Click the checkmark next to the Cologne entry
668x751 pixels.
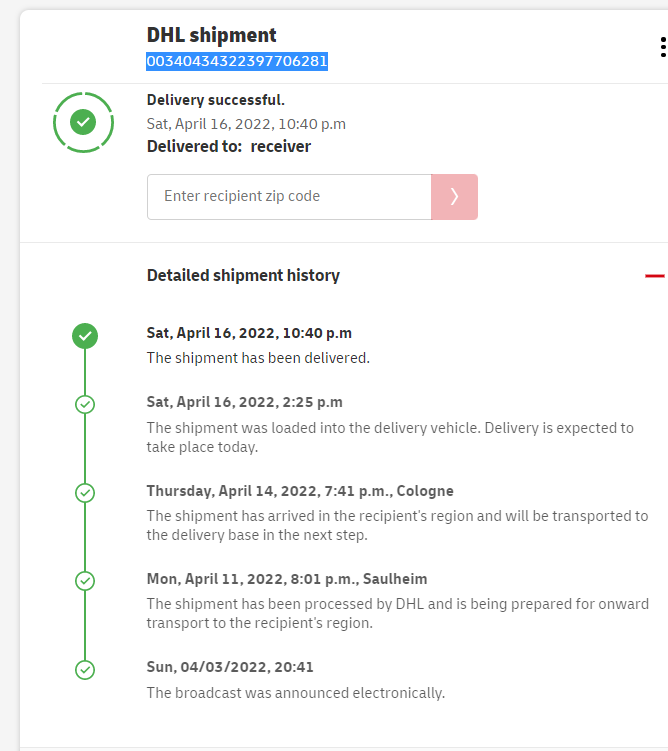point(85,493)
